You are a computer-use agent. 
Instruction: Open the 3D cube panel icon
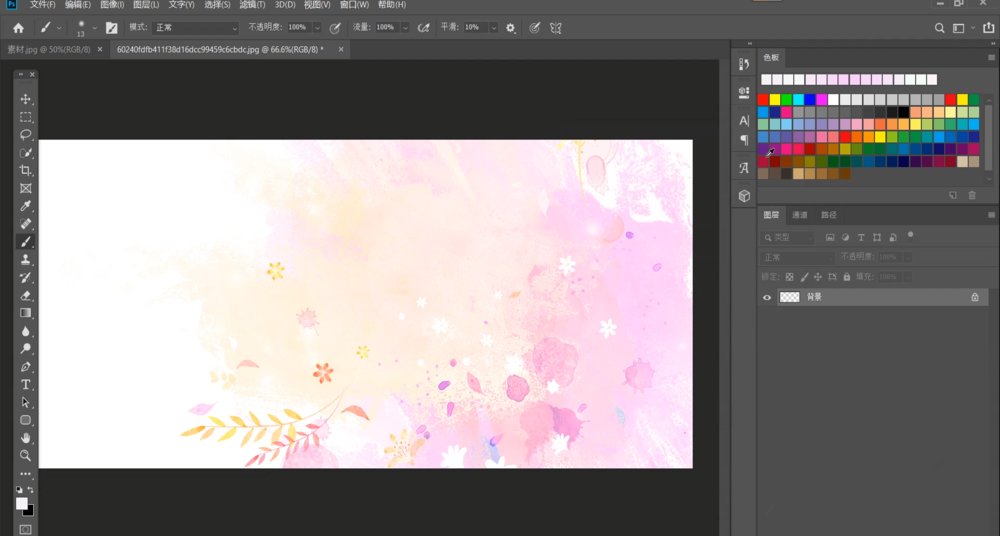[744, 196]
